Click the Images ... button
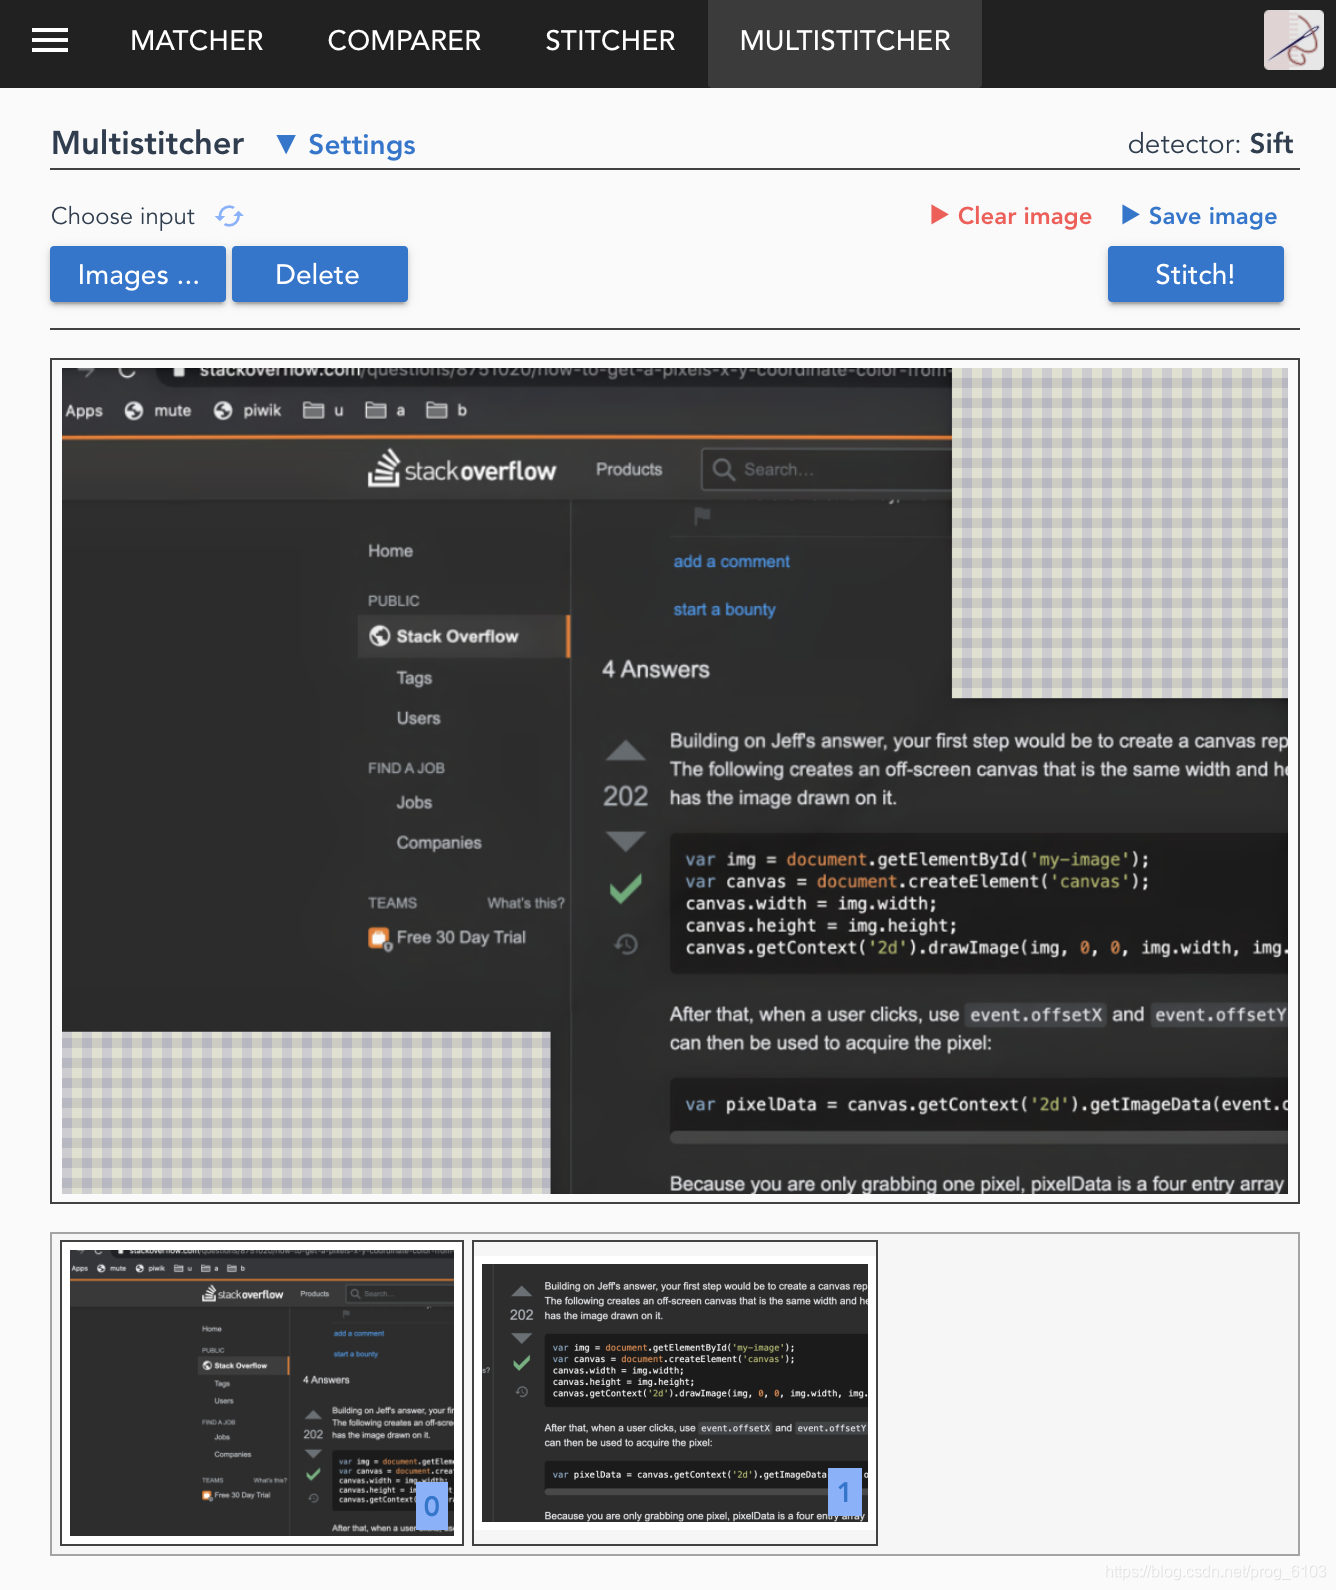 tap(138, 274)
